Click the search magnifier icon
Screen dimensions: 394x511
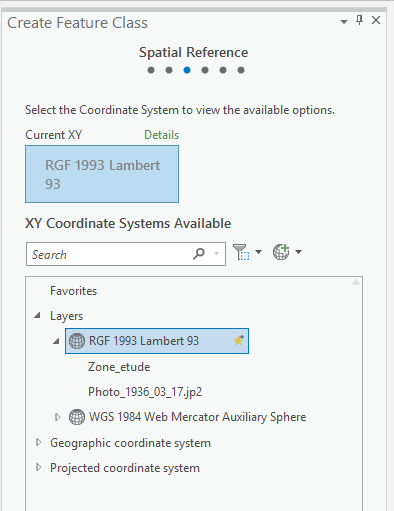pyautogui.click(x=199, y=254)
